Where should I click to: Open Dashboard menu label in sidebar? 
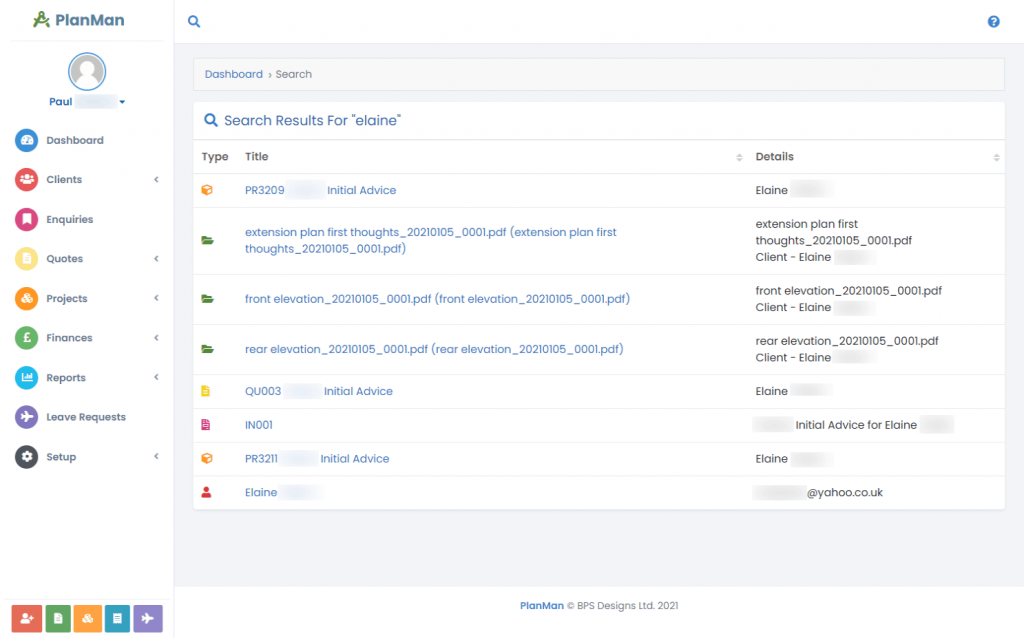pyautogui.click(x=75, y=140)
